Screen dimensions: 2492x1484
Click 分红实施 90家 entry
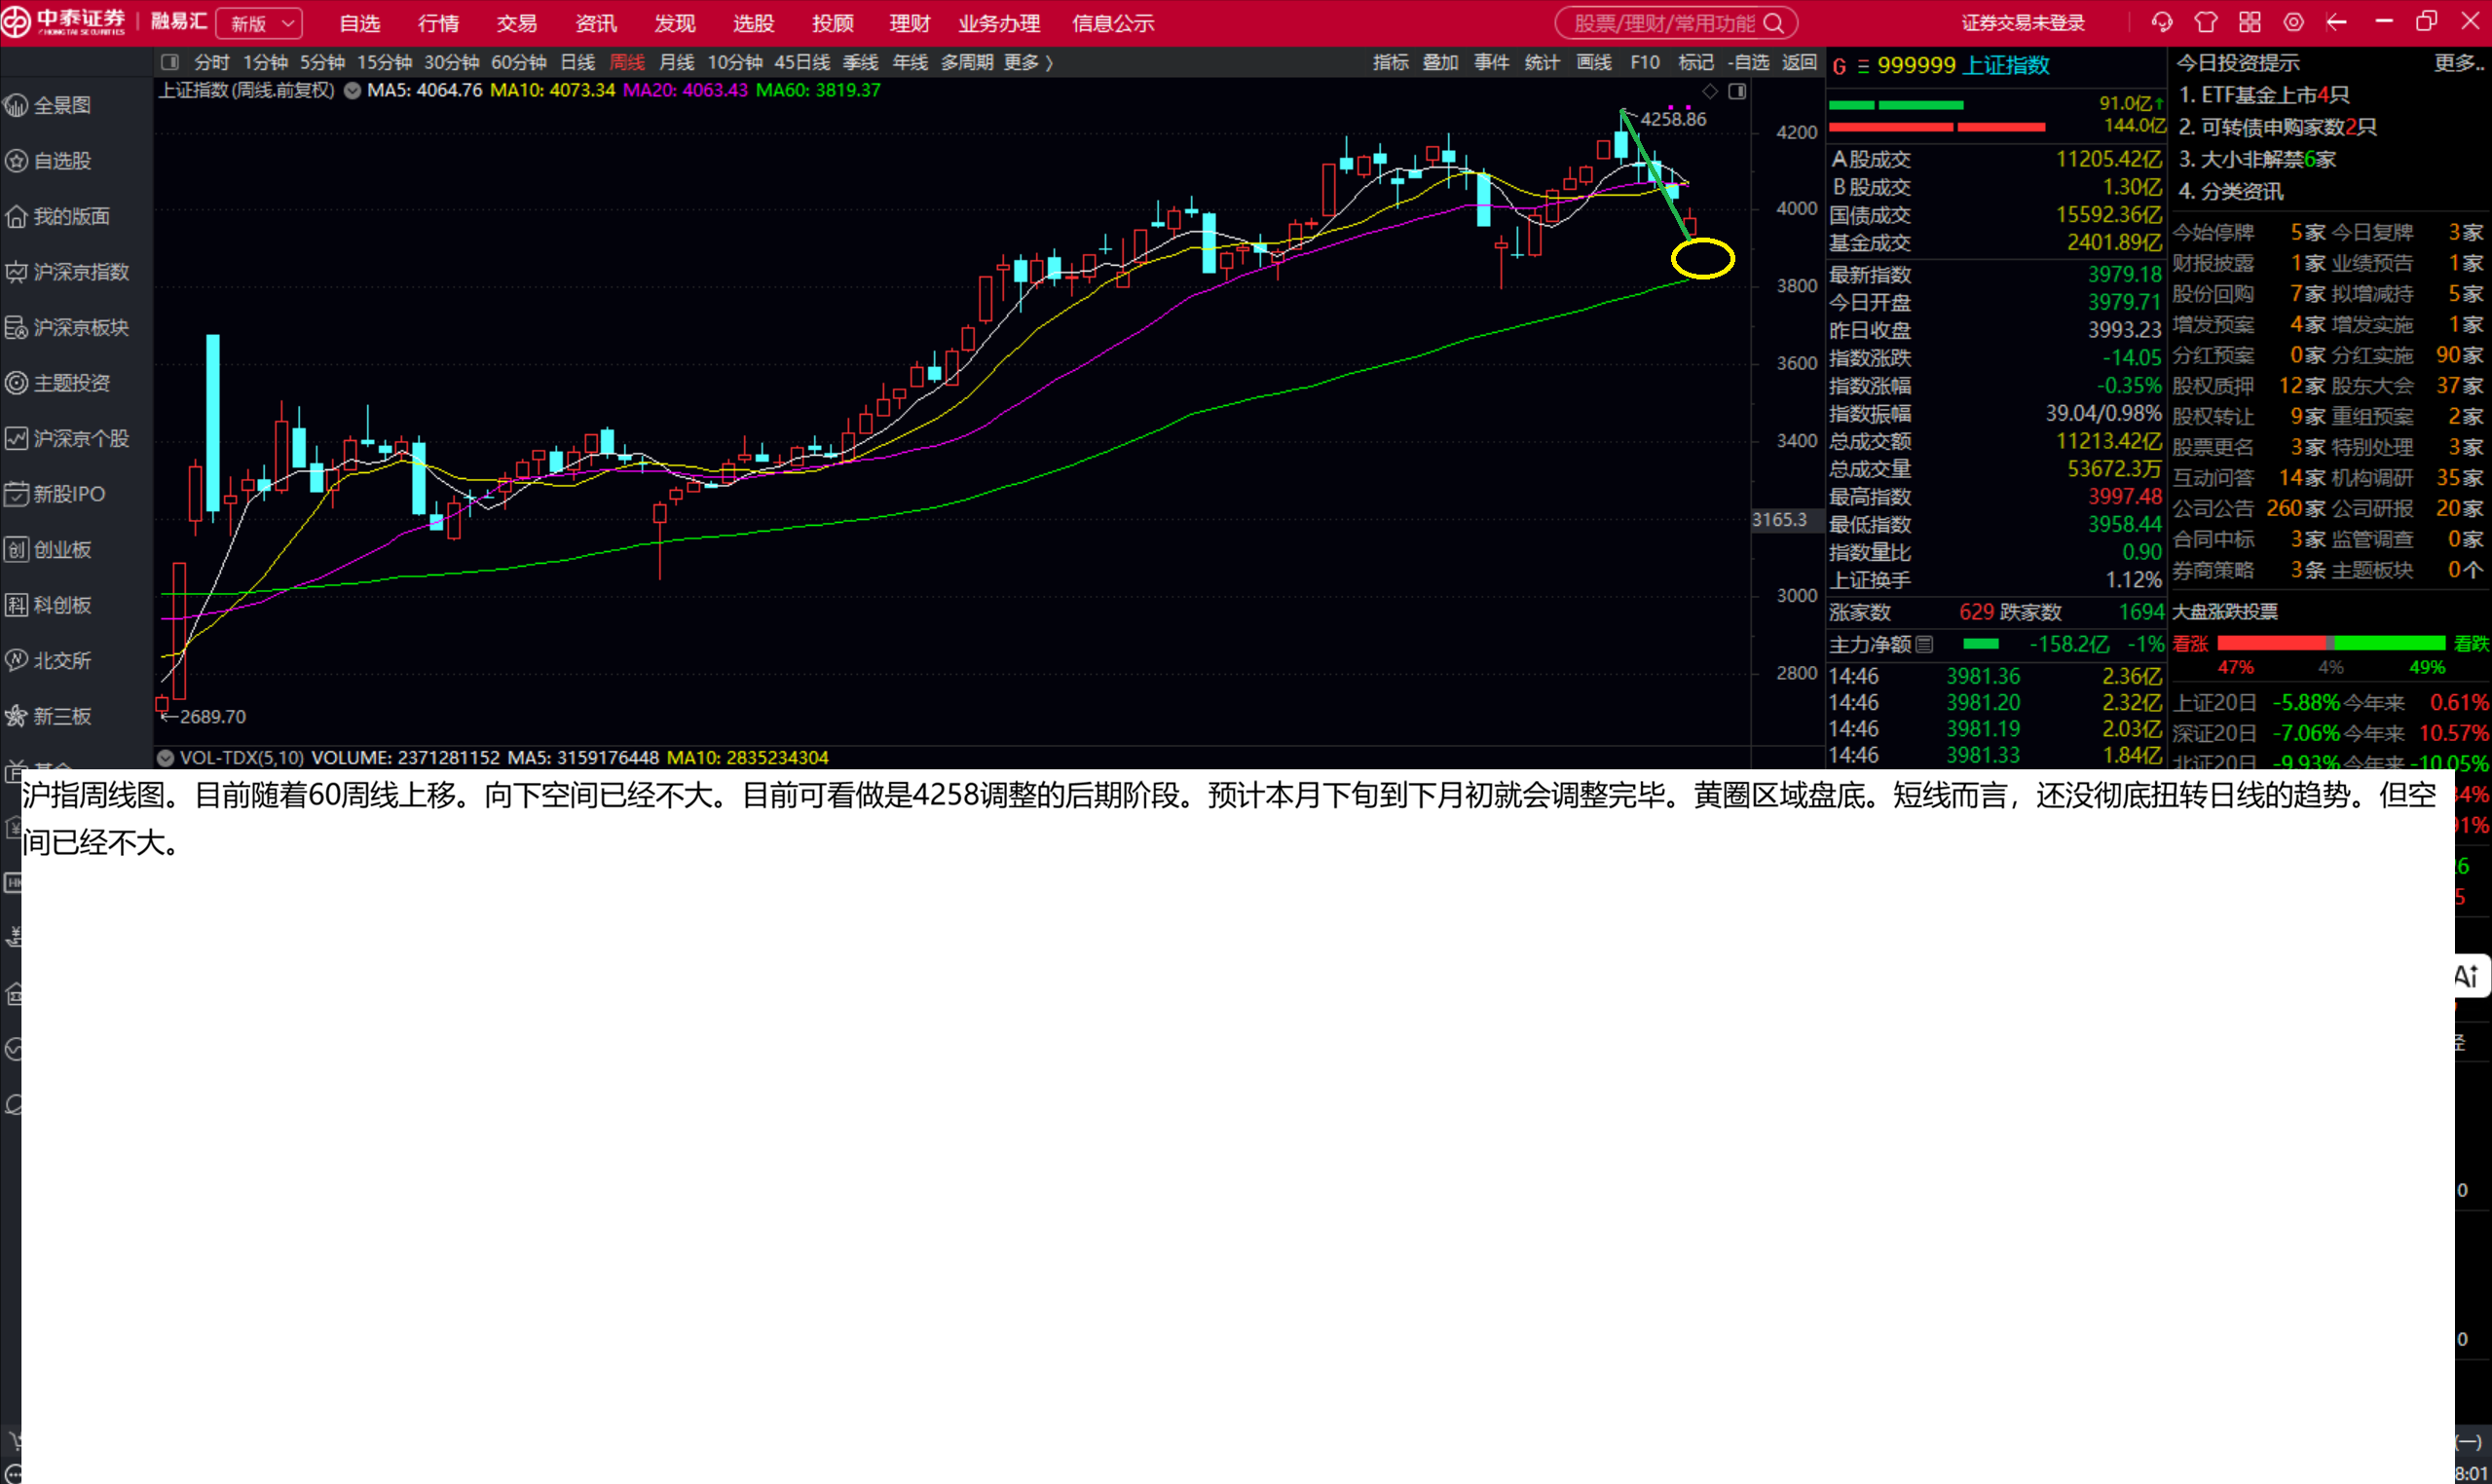[x=2408, y=355]
